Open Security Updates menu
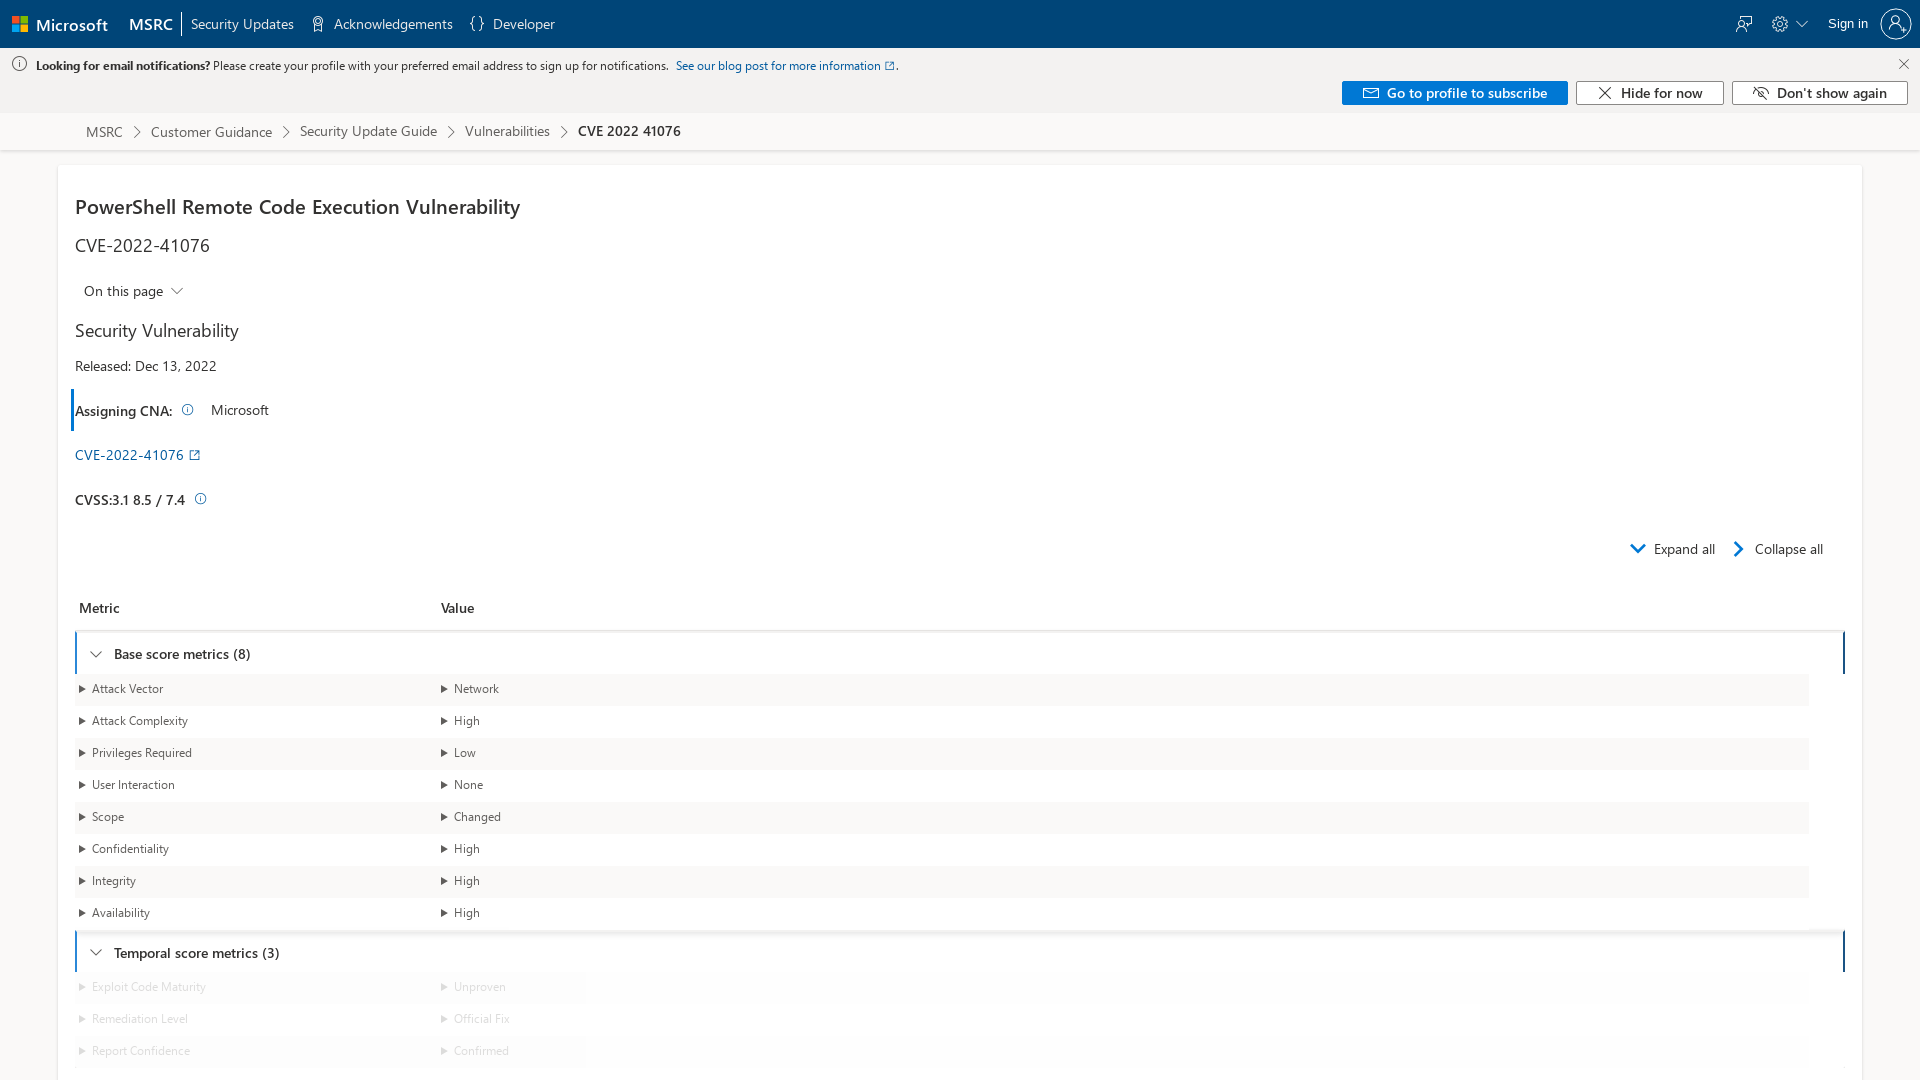Screen dimensions: 1920x1080 click(242, 24)
